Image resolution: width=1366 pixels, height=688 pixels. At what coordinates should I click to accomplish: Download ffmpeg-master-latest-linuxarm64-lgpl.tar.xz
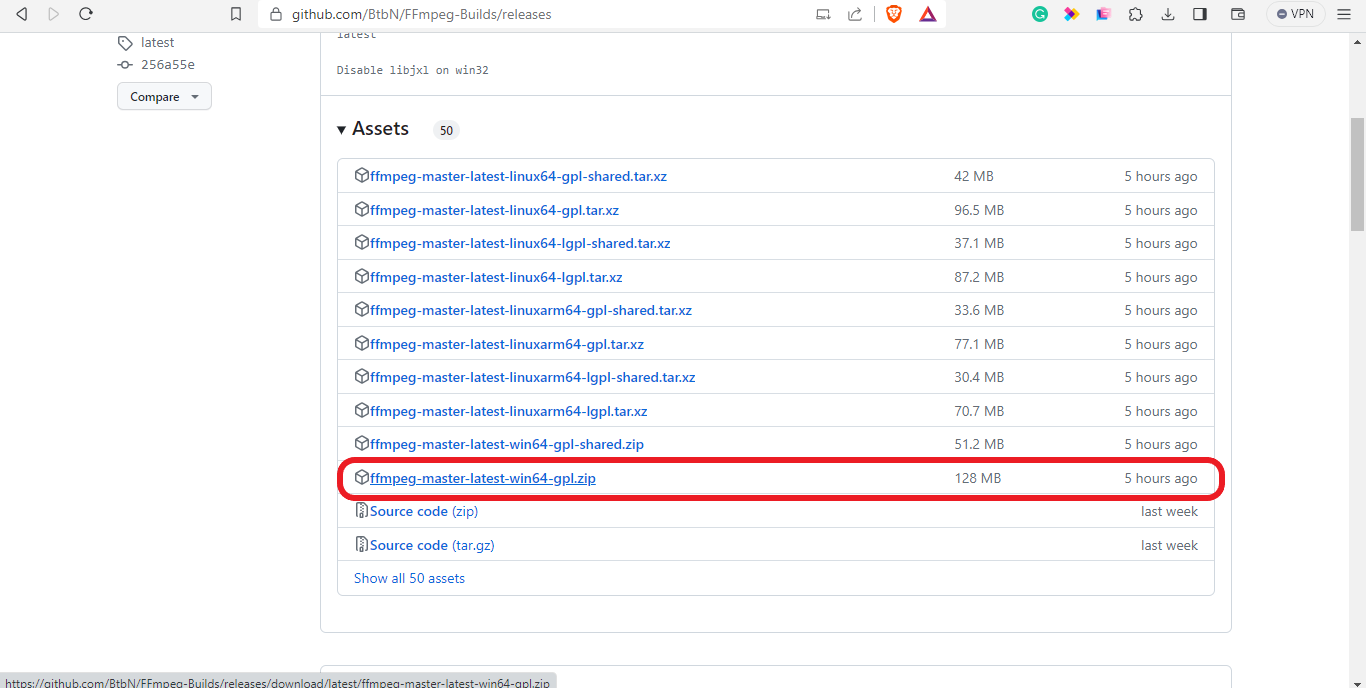click(x=508, y=411)
